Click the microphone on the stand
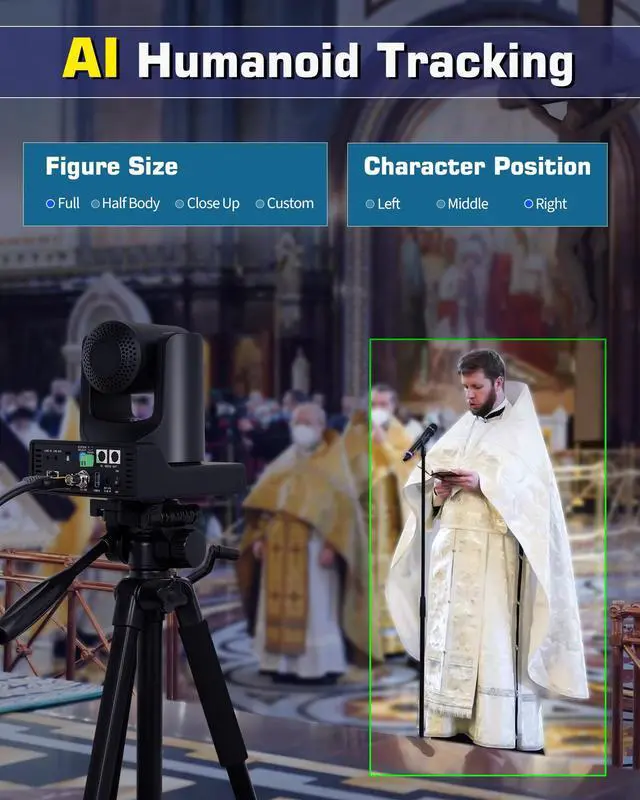Image resolution: width=640 pixels, height=800 pixels. coord(420,441)
